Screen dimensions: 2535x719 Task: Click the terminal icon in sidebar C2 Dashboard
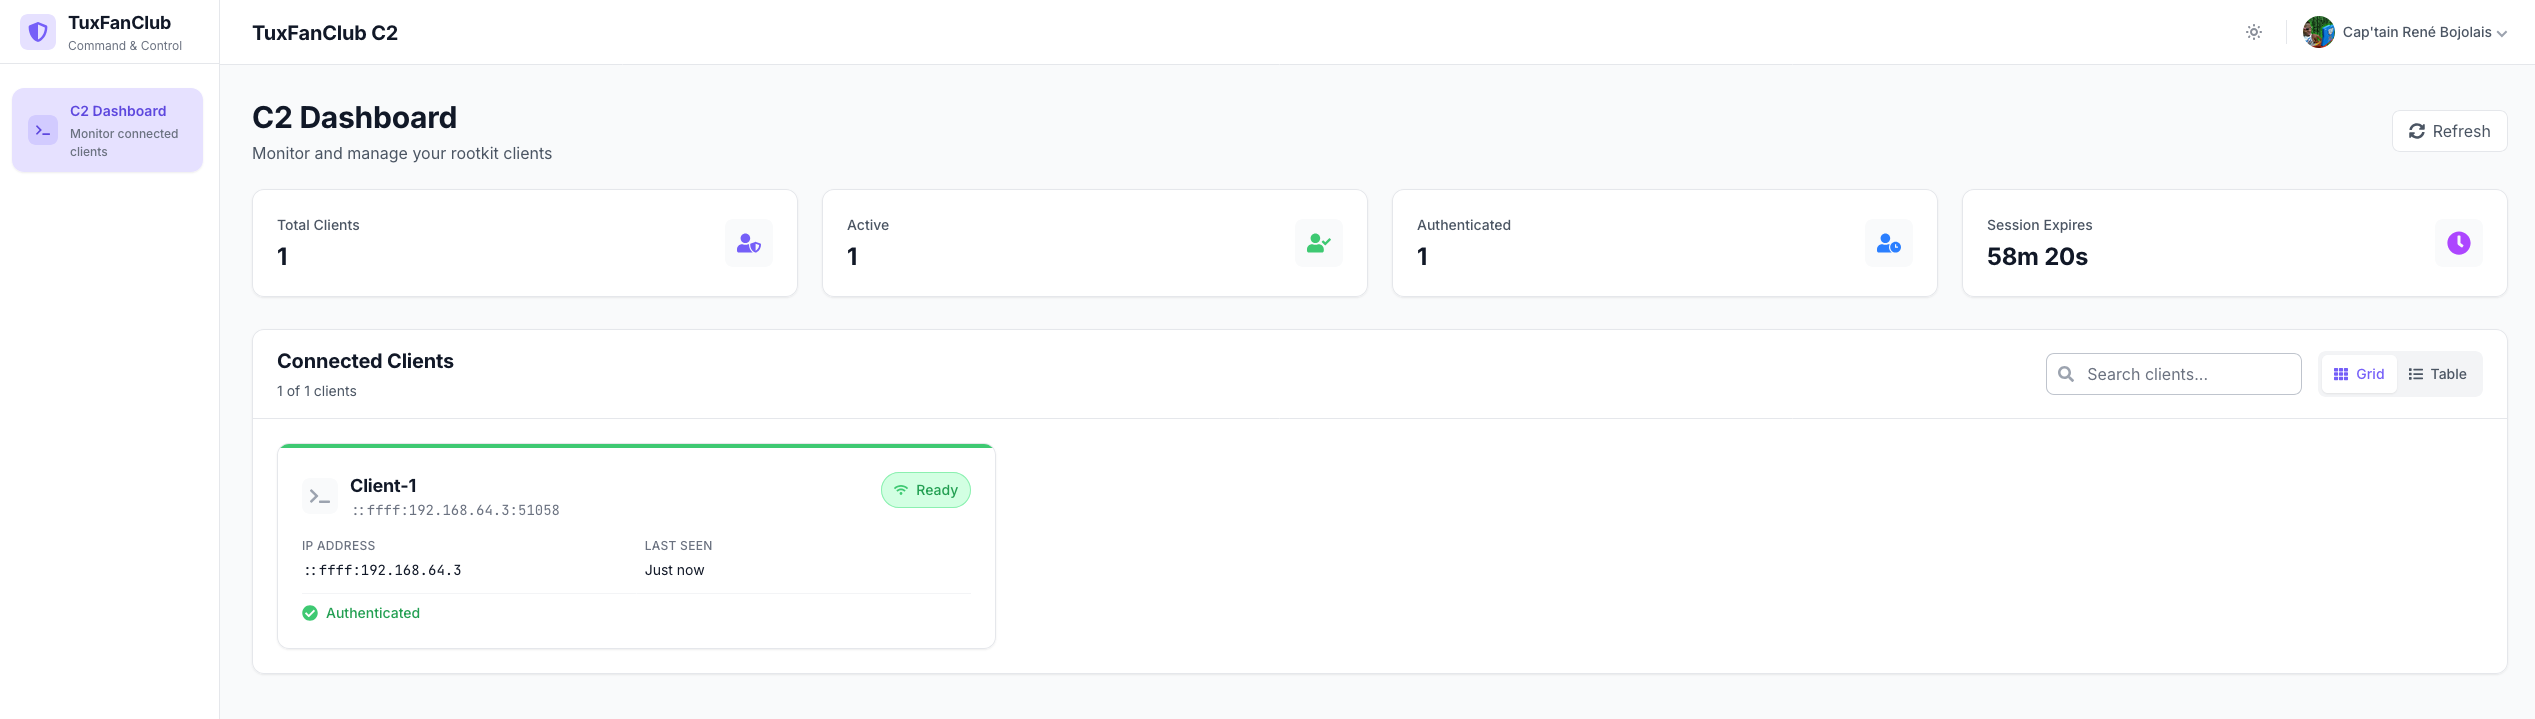[43, 130]
